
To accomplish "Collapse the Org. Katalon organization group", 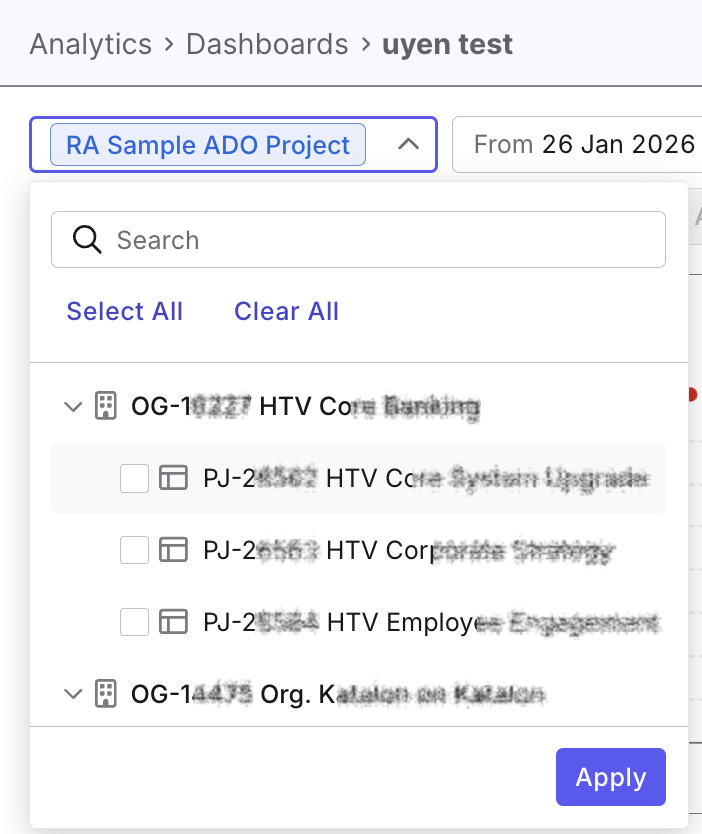I will click(71, 694).
